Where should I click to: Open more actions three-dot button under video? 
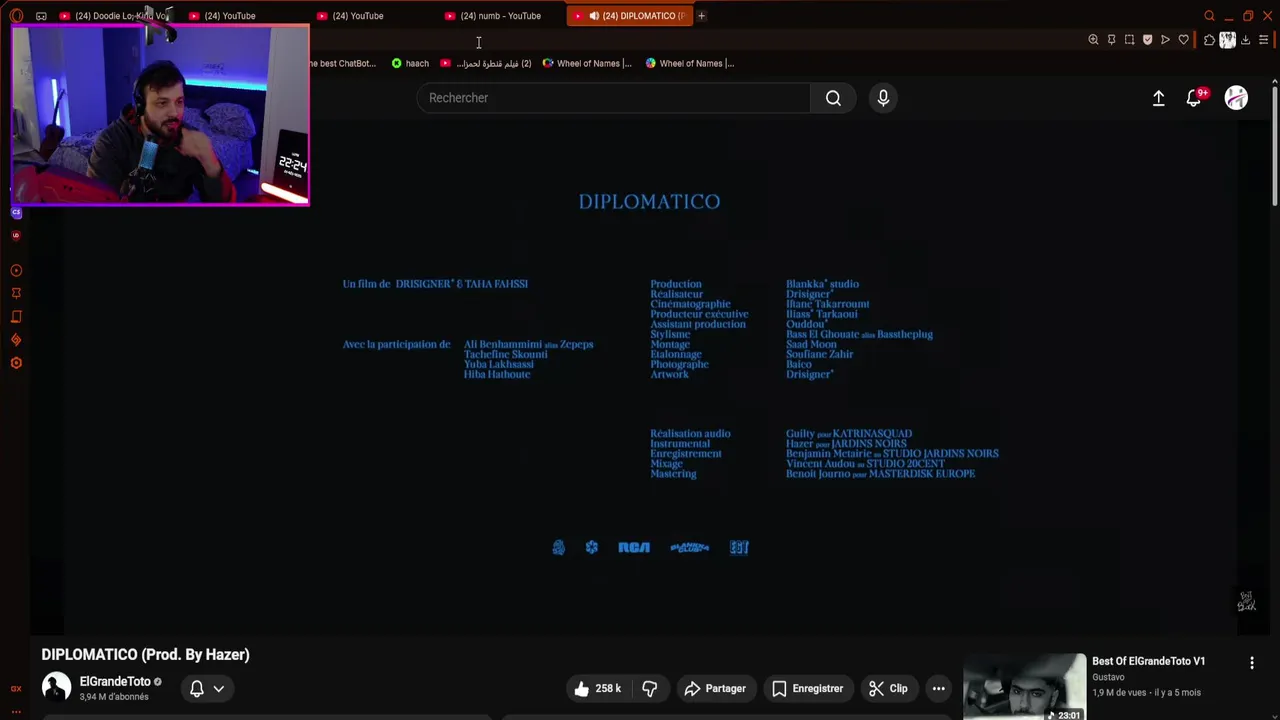point(938,688)
